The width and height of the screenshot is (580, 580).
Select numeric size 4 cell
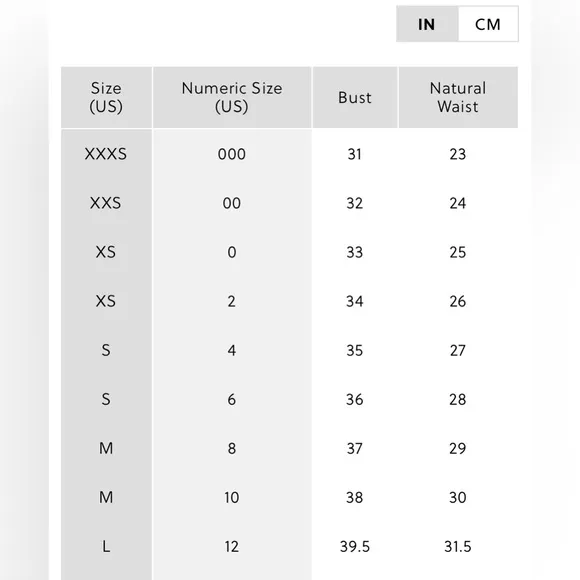tap(232, 350)
